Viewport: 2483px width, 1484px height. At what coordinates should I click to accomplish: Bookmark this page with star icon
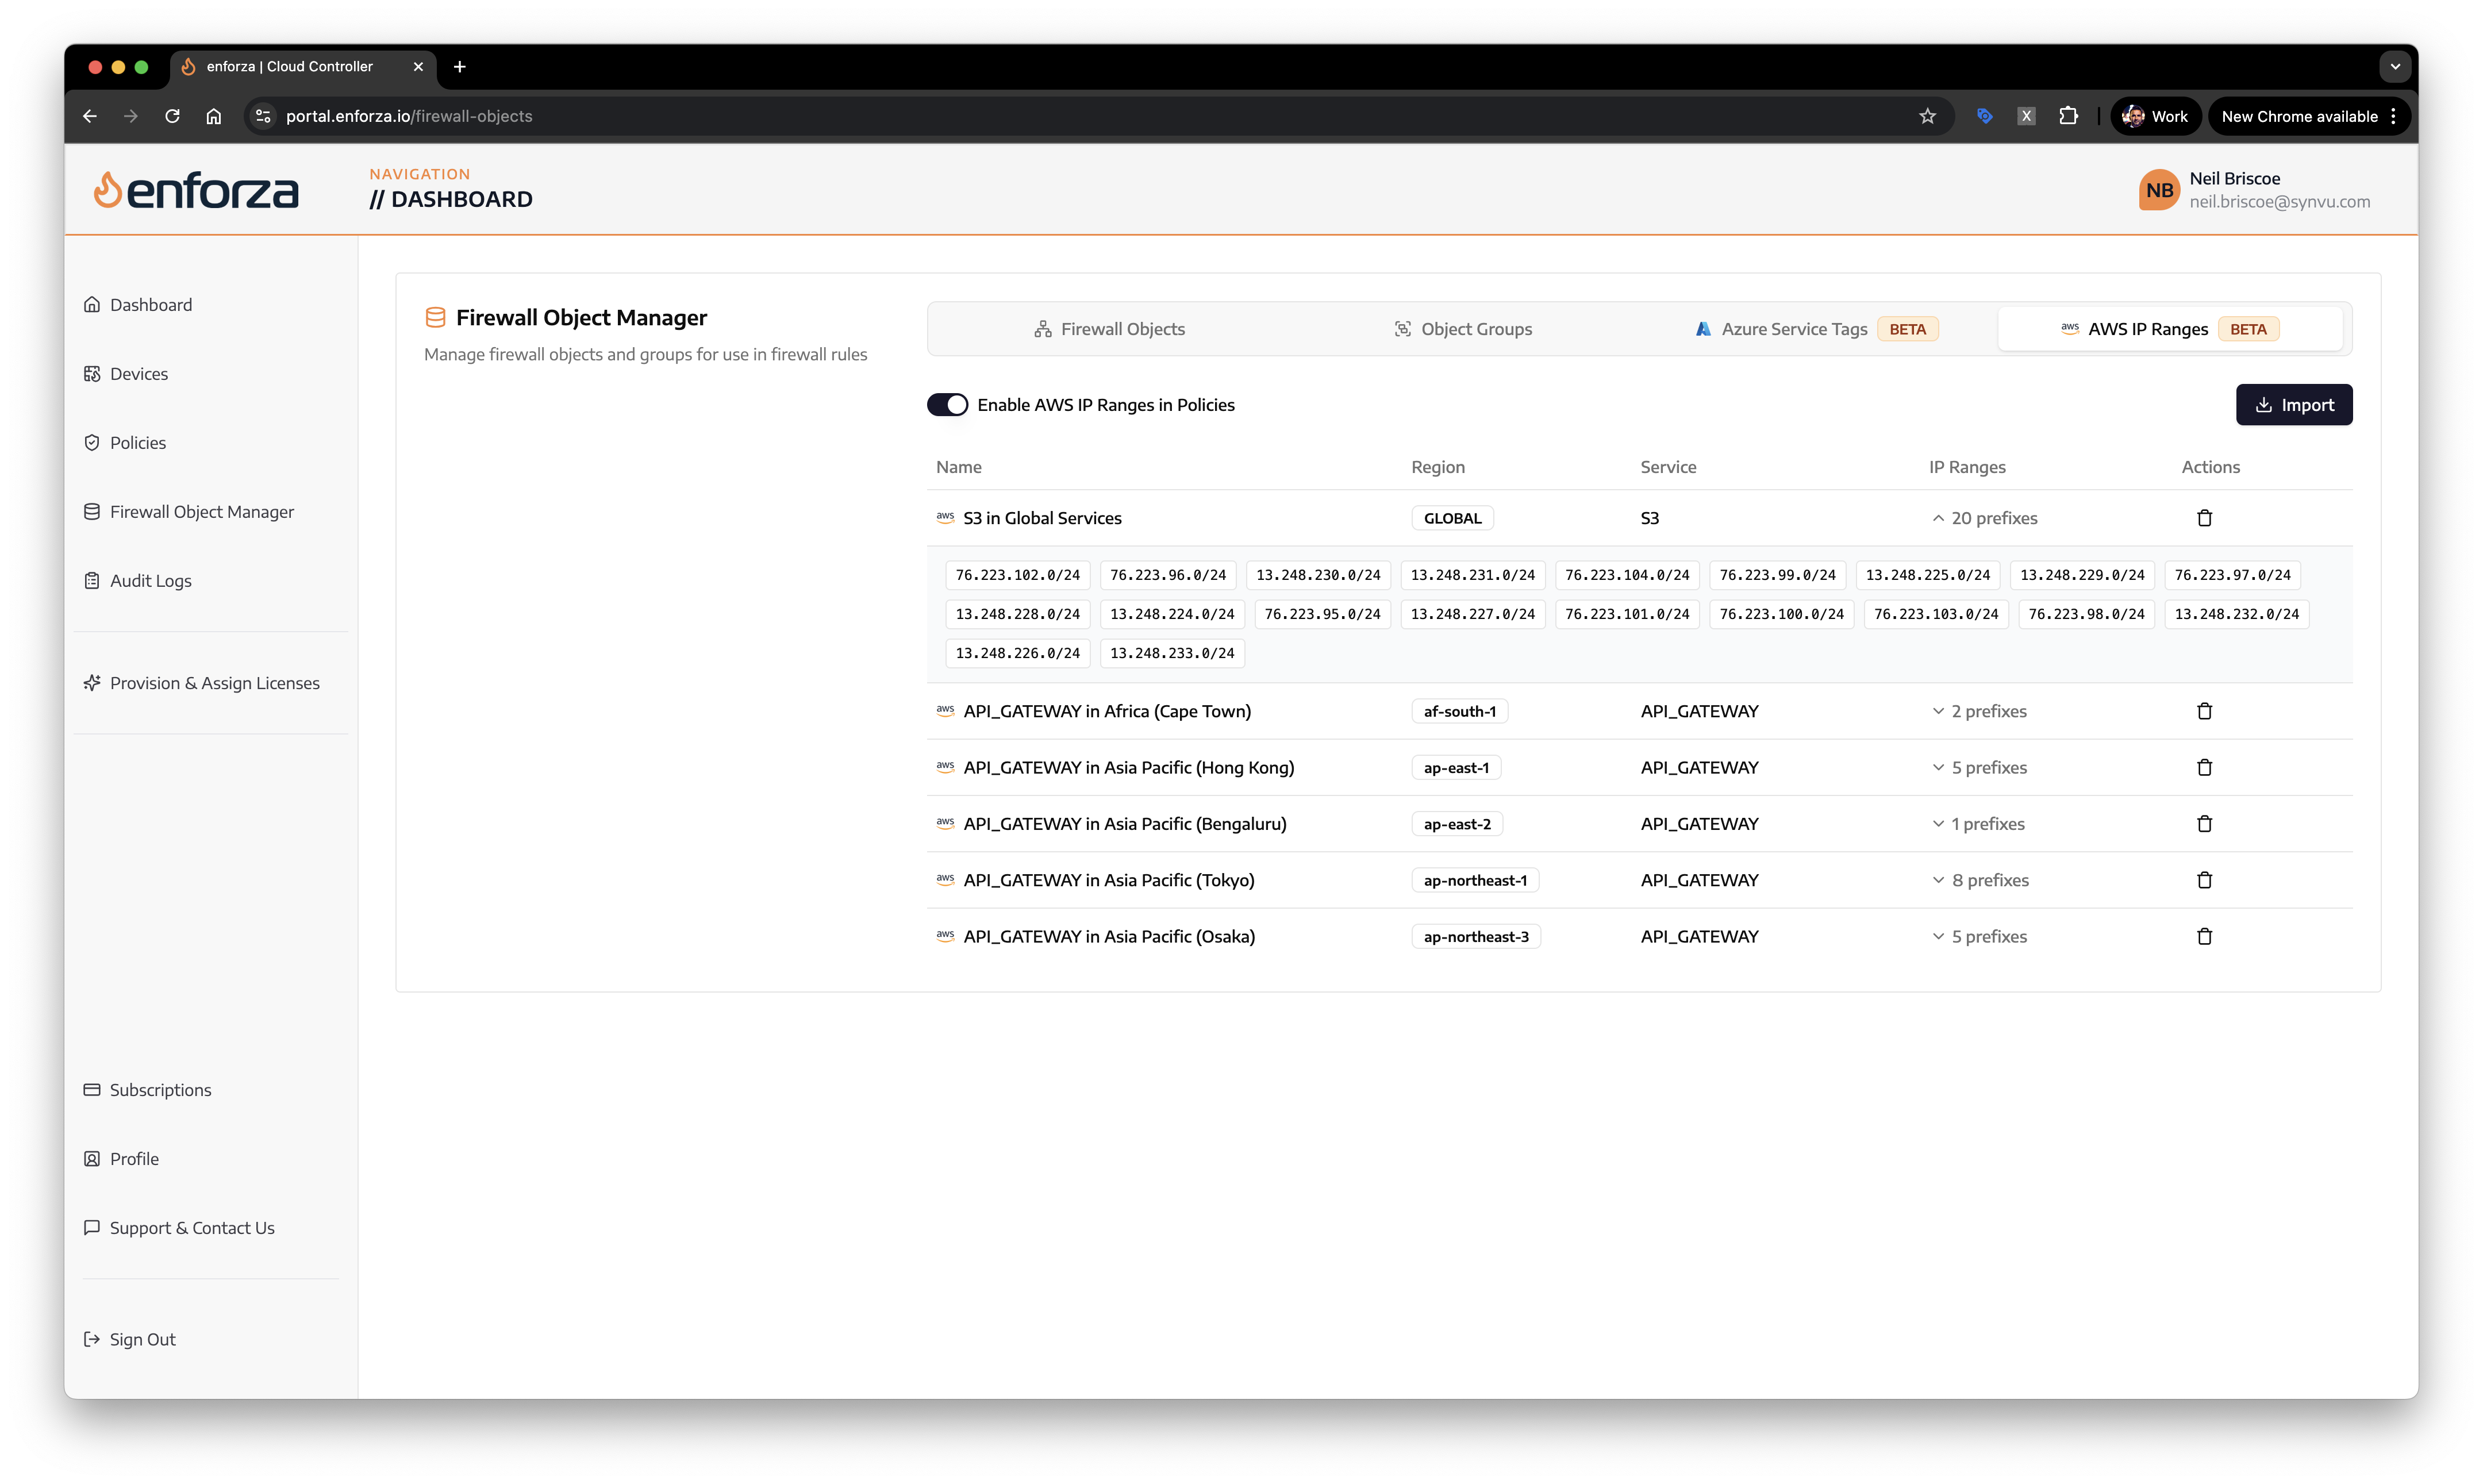(1927, 116)
